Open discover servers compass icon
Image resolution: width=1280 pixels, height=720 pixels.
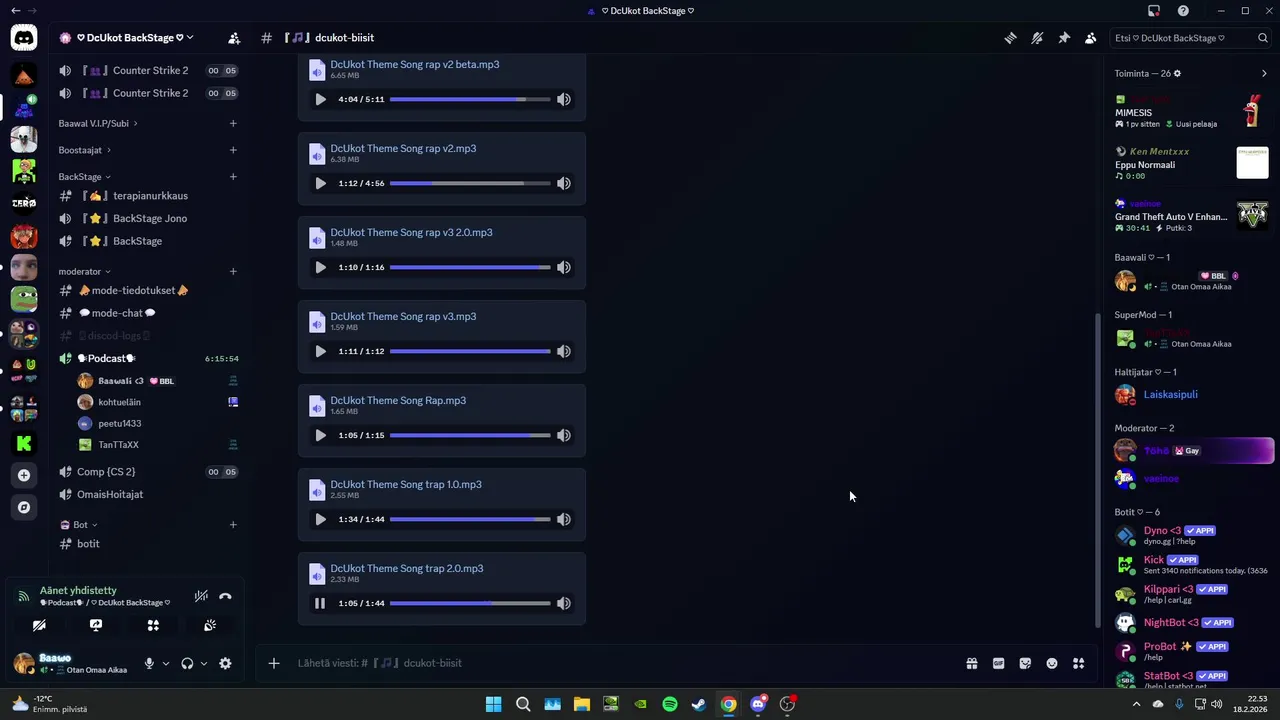pos(24,507)
